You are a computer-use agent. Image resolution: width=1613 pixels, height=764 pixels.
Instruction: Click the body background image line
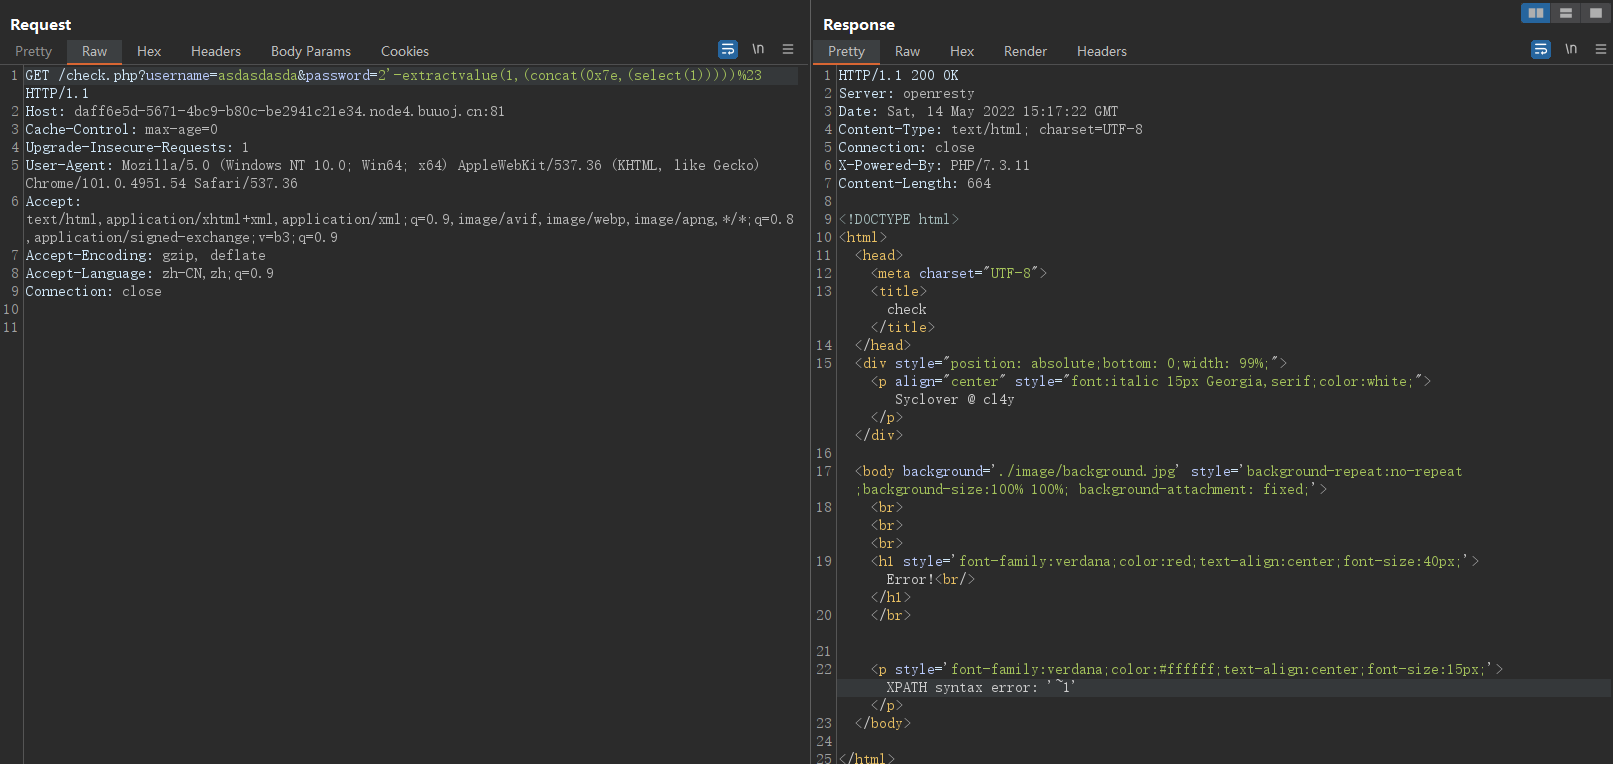[1158, 480]
